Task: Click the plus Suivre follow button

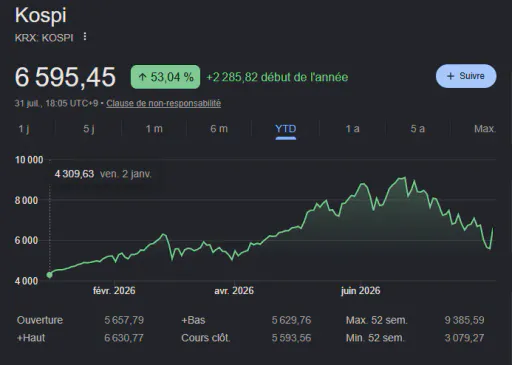Action: pos(466,76)
